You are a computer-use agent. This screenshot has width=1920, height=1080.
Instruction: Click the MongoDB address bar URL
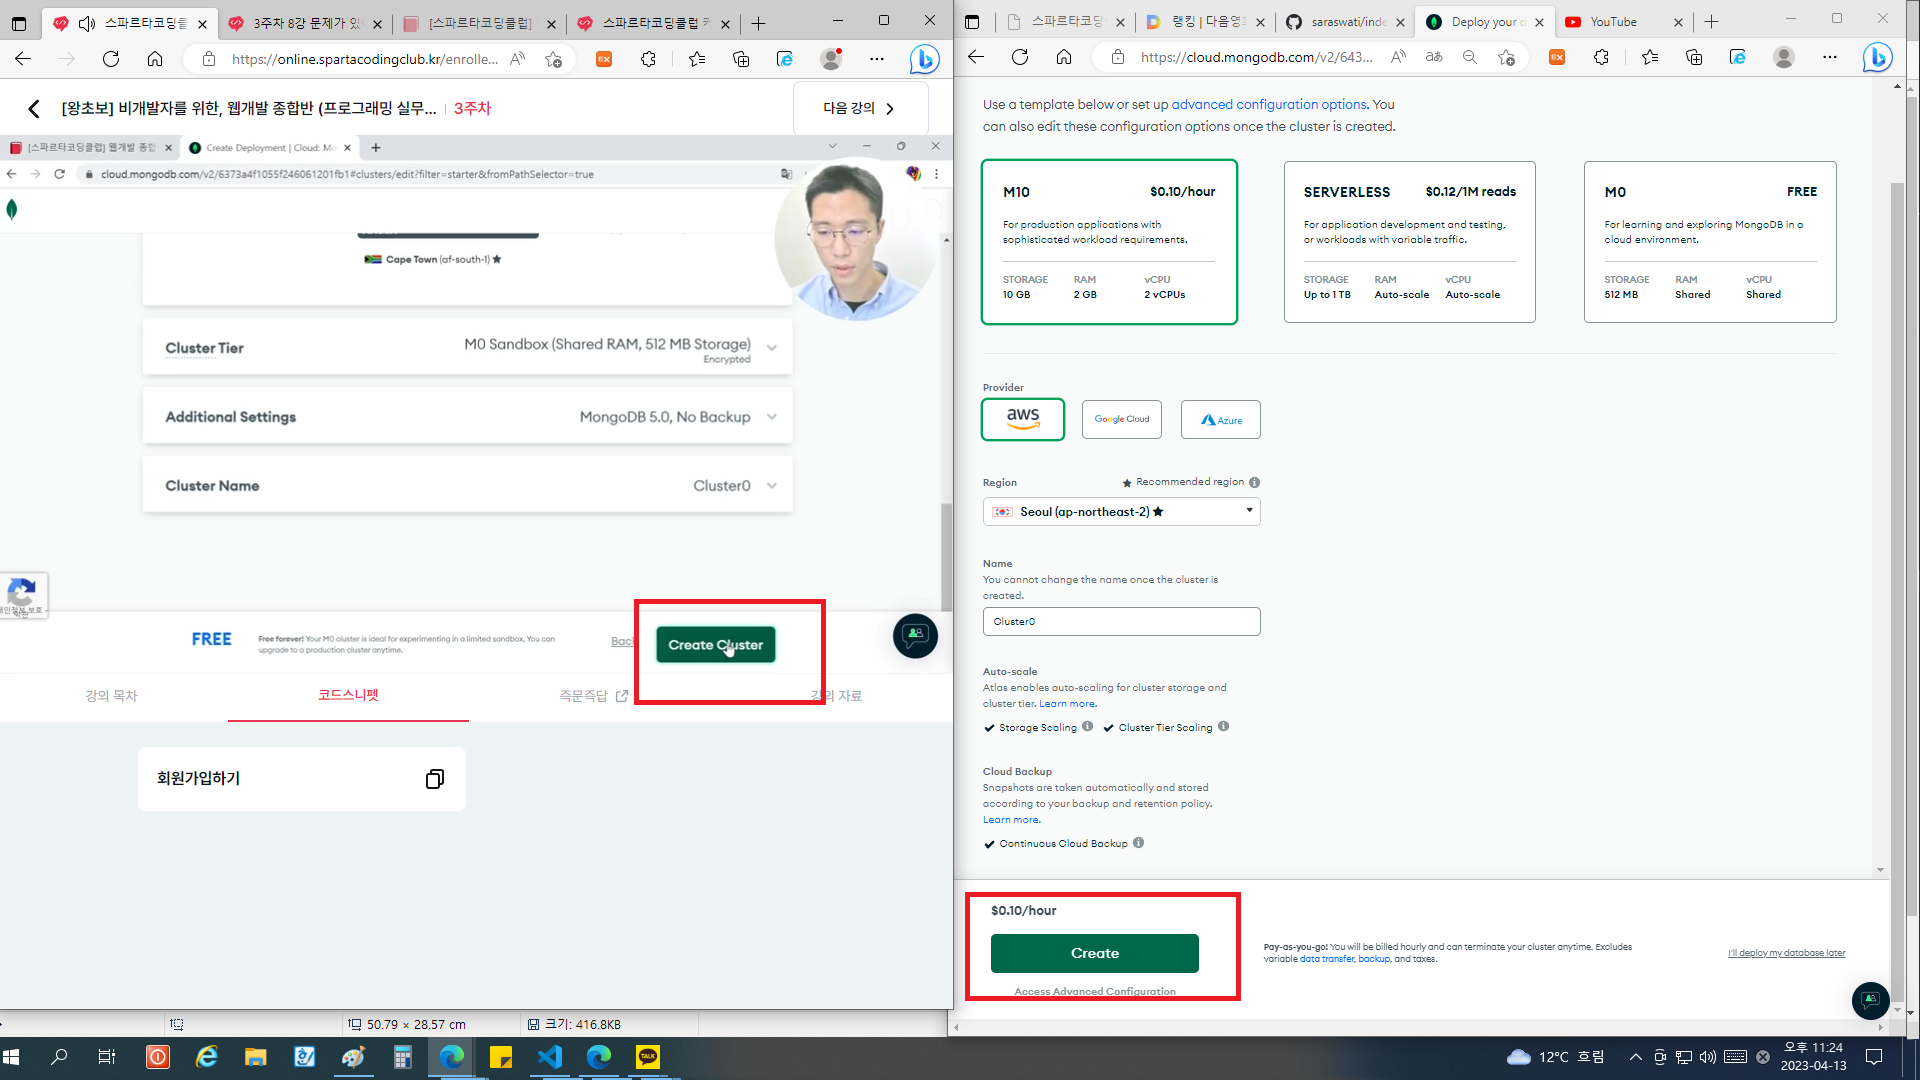[x=1256, y=57]
